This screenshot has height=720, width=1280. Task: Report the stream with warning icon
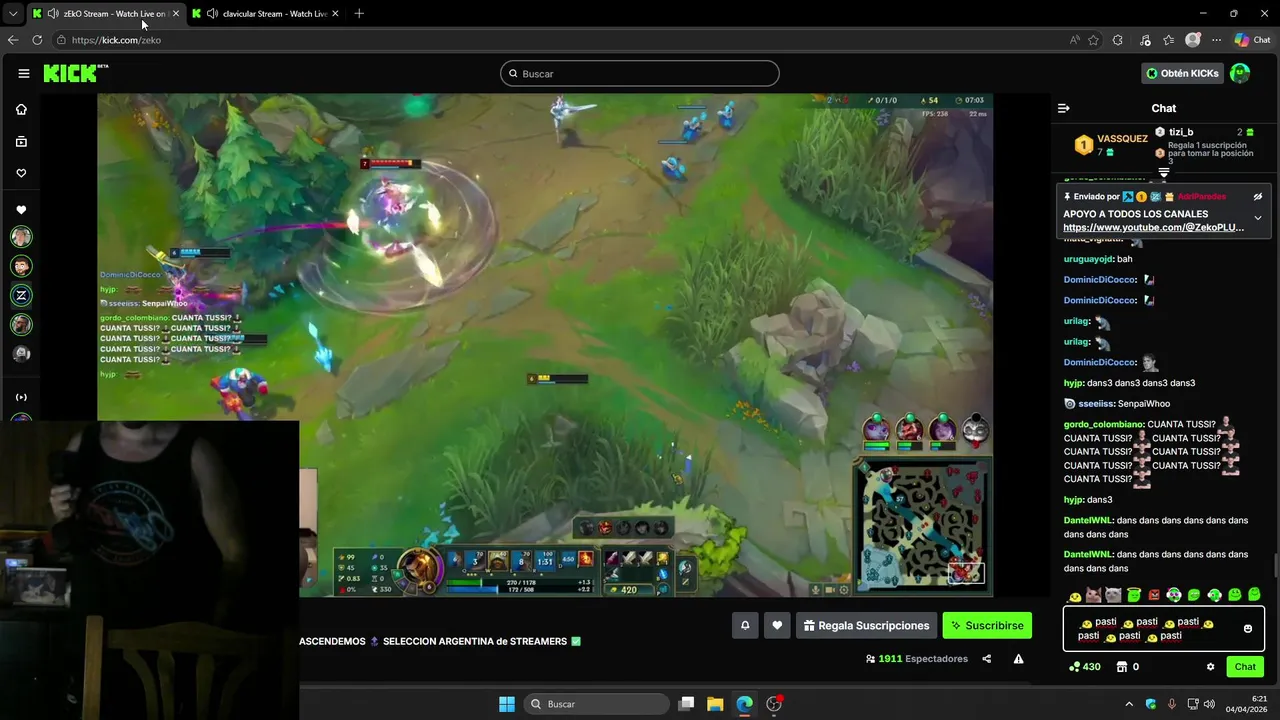point(1018,659)
